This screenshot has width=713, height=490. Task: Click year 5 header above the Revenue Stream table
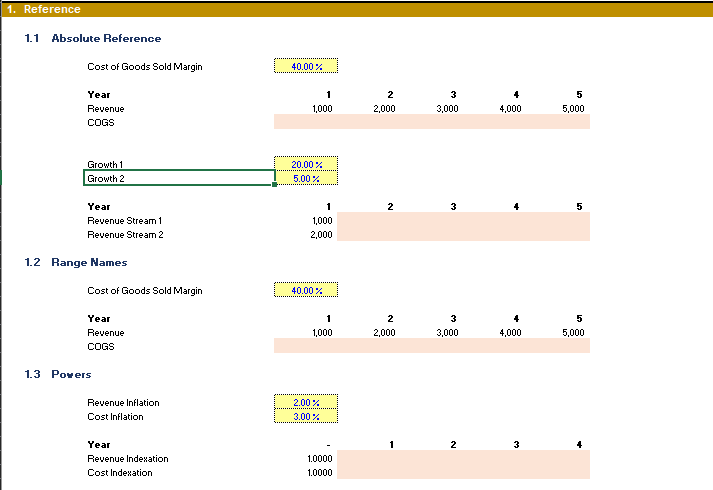(579, 206)
